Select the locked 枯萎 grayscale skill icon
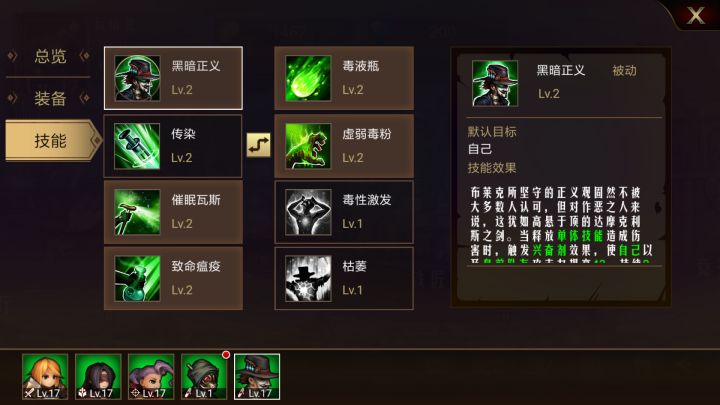The image size is (720, 405). 308,279
